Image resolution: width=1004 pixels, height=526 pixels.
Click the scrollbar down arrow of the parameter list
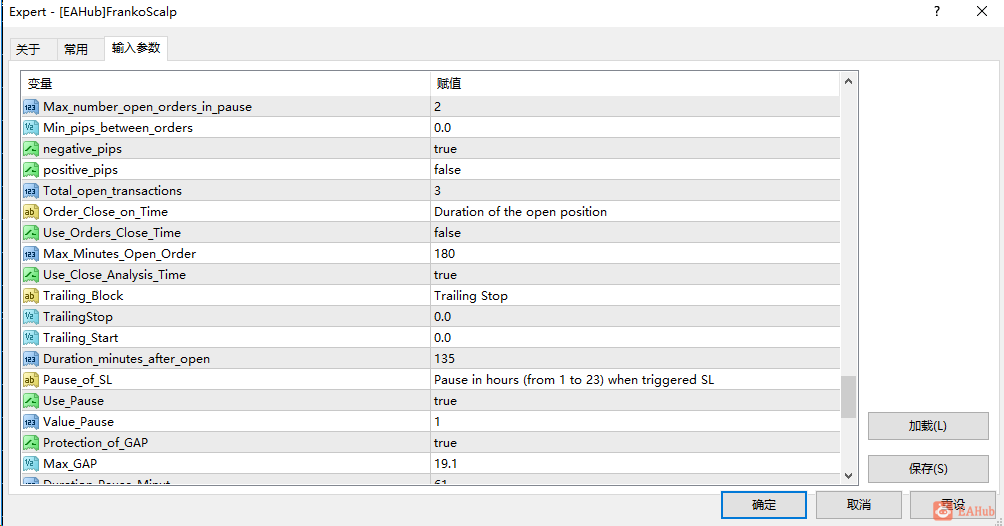point(848,475)
